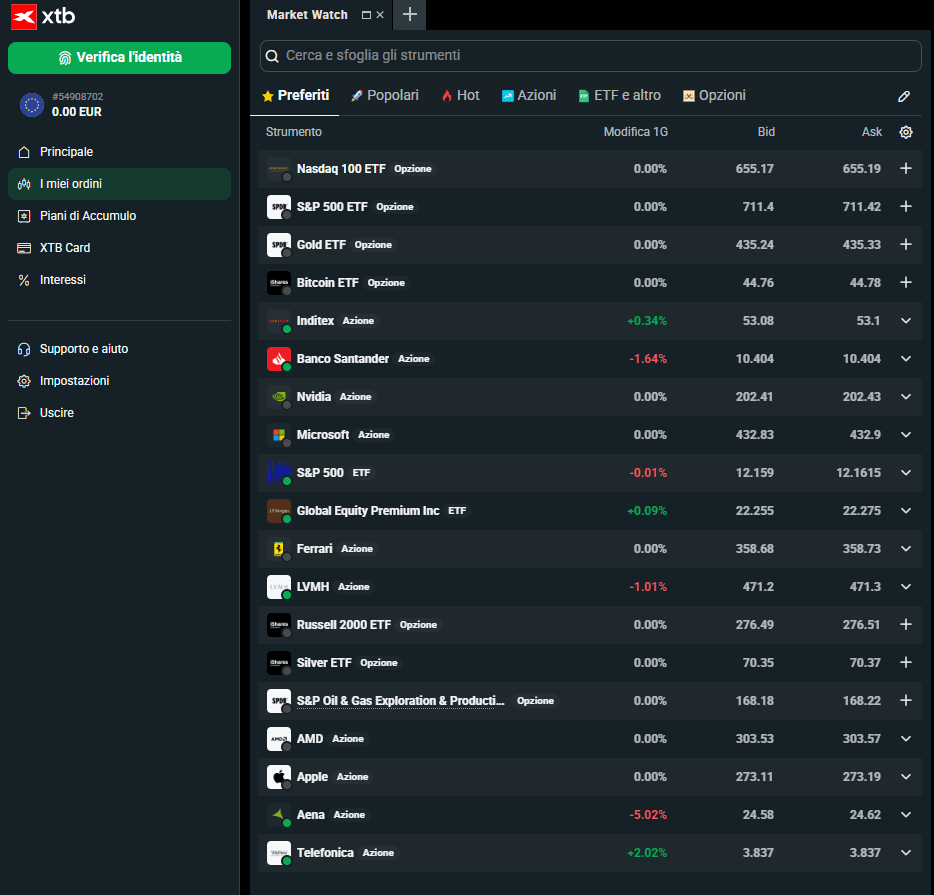
Task: Expand the Microsoft row chevron
Action: (x=905, y=435)
